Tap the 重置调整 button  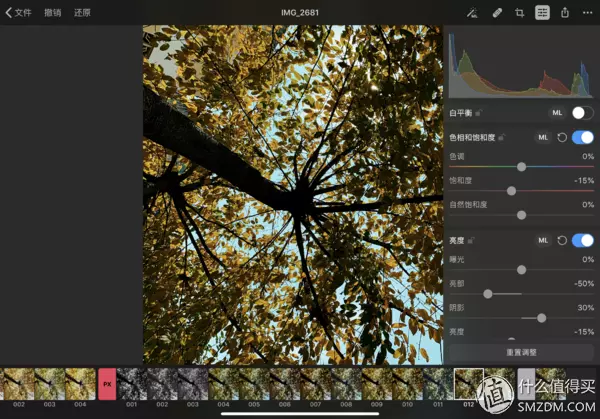point(521,352)
